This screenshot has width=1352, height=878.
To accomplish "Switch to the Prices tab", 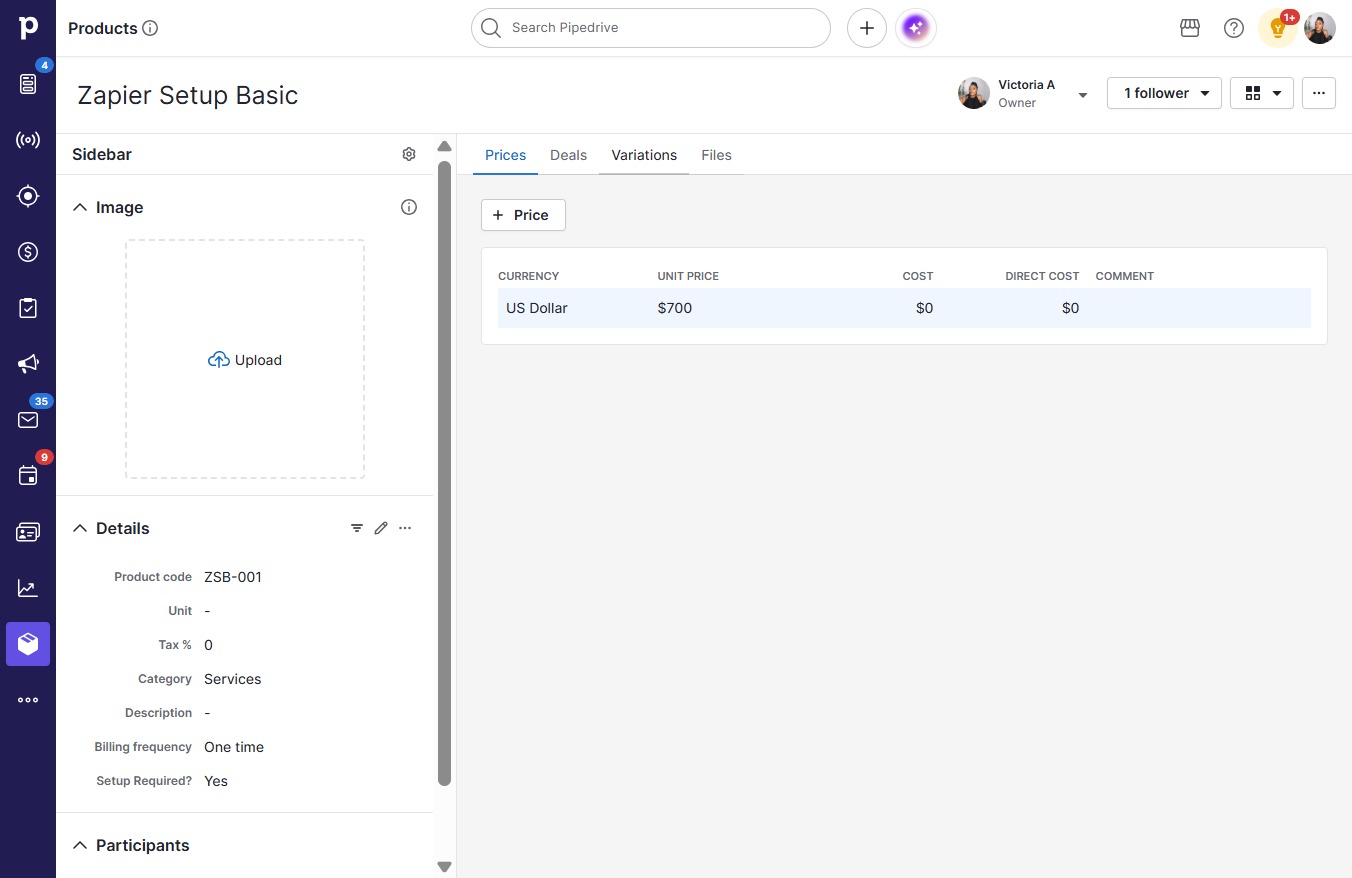I will (505, 155).
